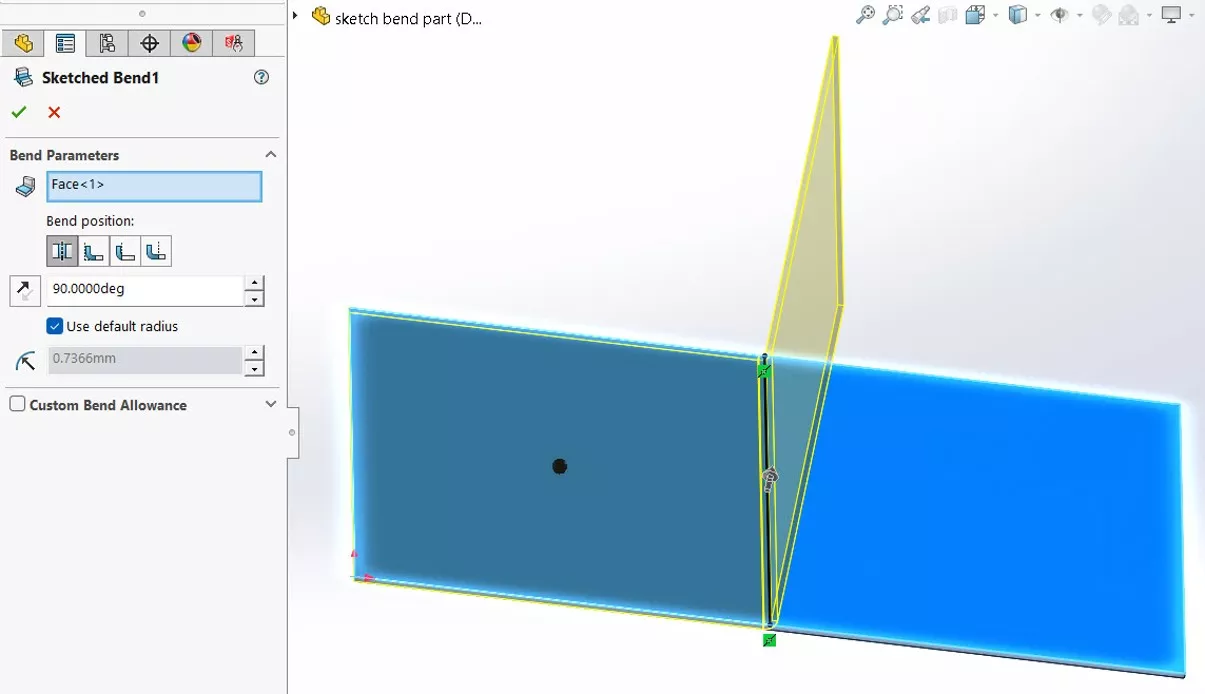Open the FeatureManager Design Tree tab
The width and height of the screenshot is (1205, 694).
pyautogui.click(x=23, y=43)
